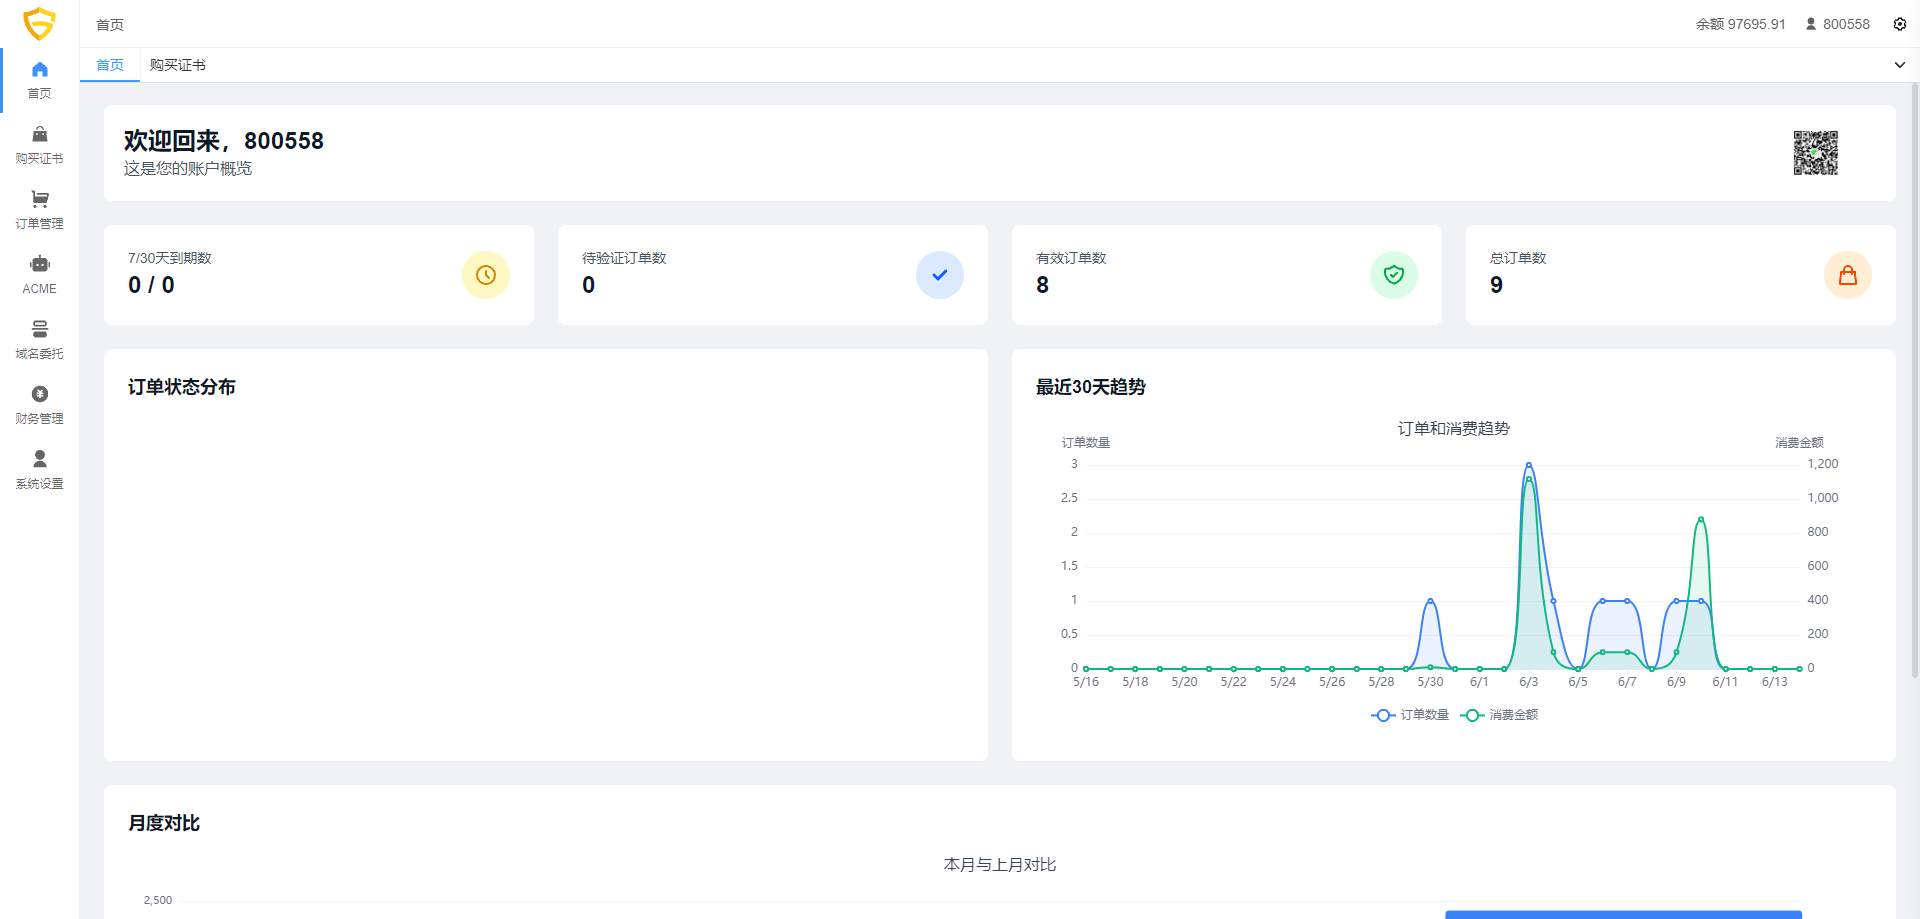1920x919 pixels.
Task: Click the 余额 97695.91 balance text
Action: 1740,24
